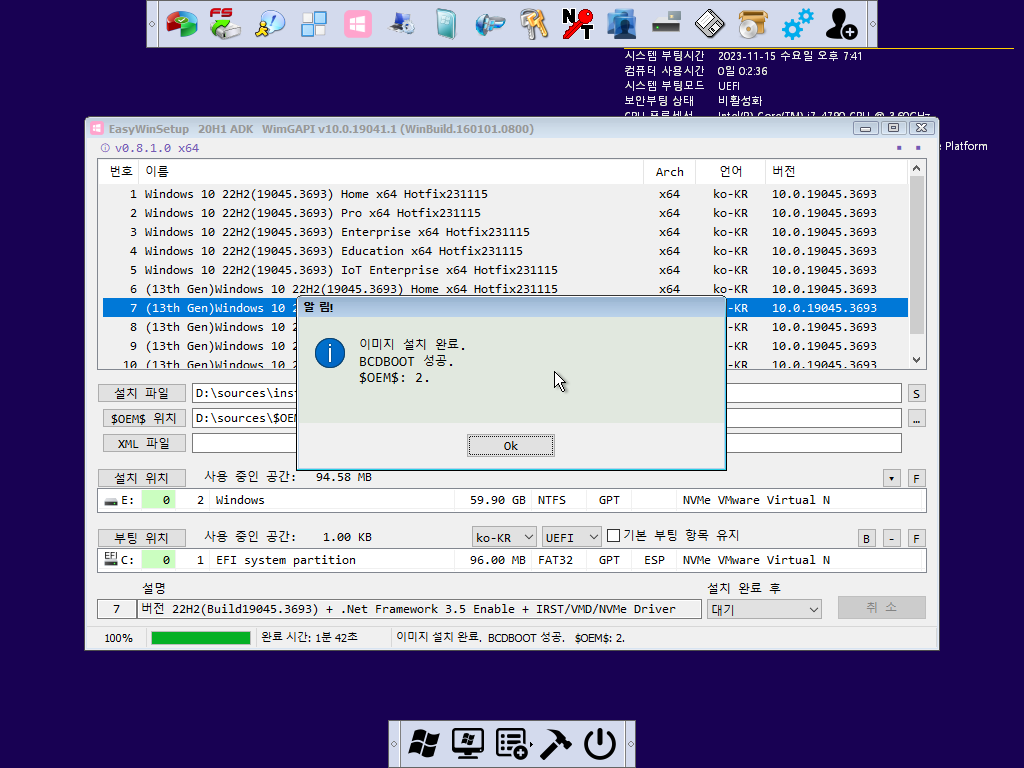This screenshot has width=1024, height=768.
Task: Launch the four-blue-squares tile icon
Action: tap(313, 24)
